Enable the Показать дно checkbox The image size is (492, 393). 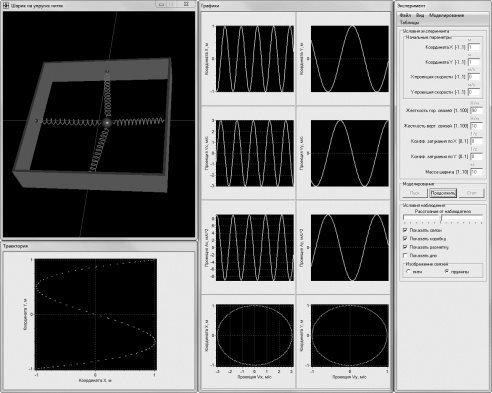pos(405,255)
